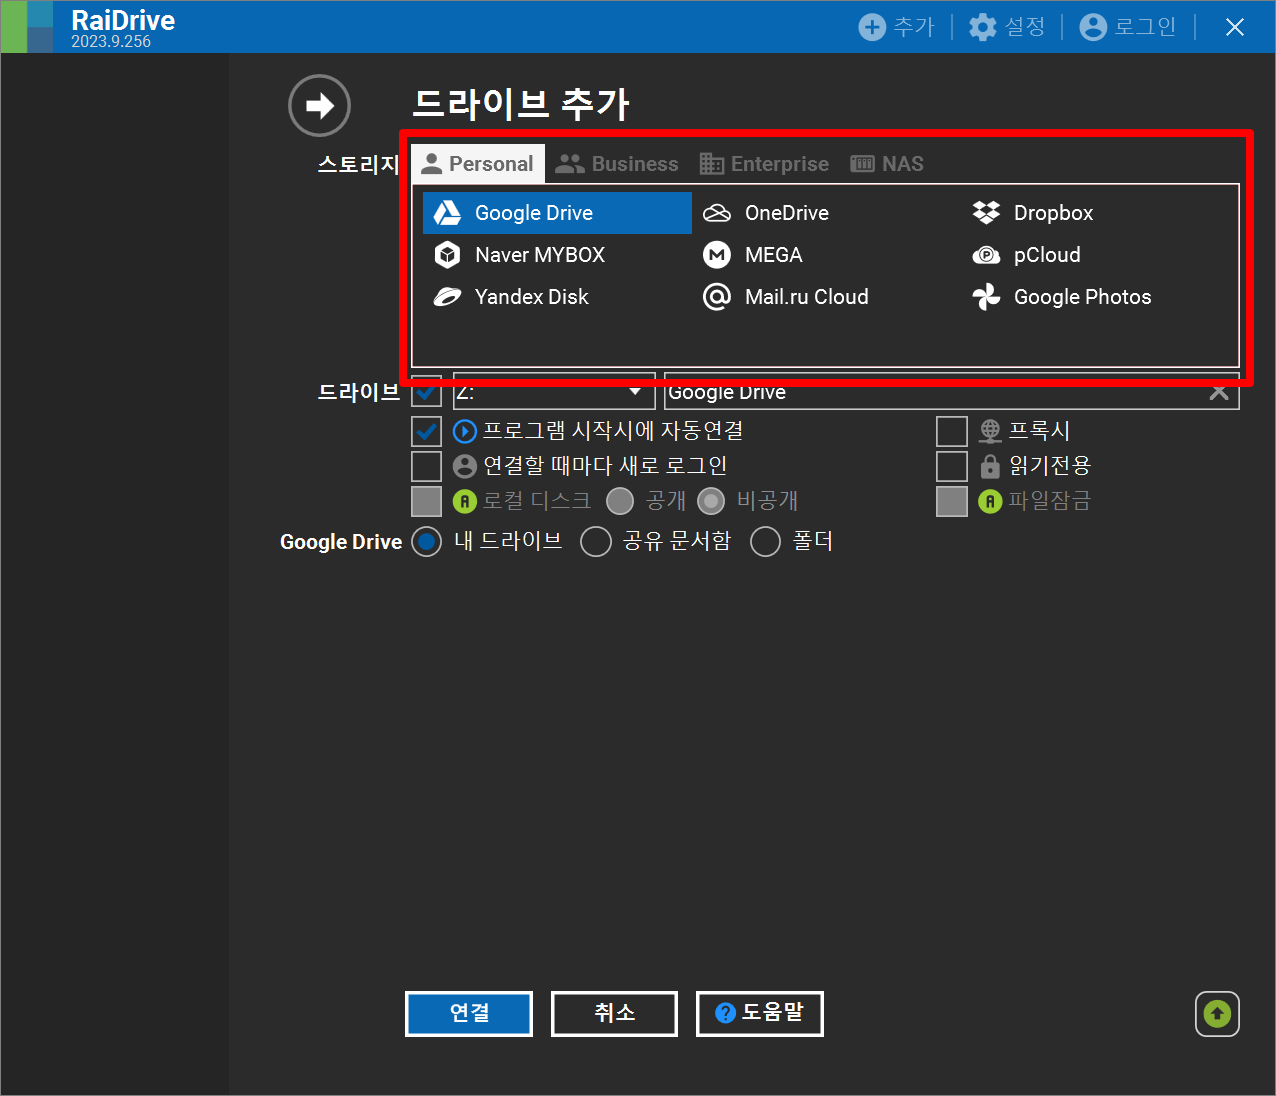The height and width of the screenshot is (1096, 1276).
Task: Choose MEGA storage service
Action: [753, 255]
